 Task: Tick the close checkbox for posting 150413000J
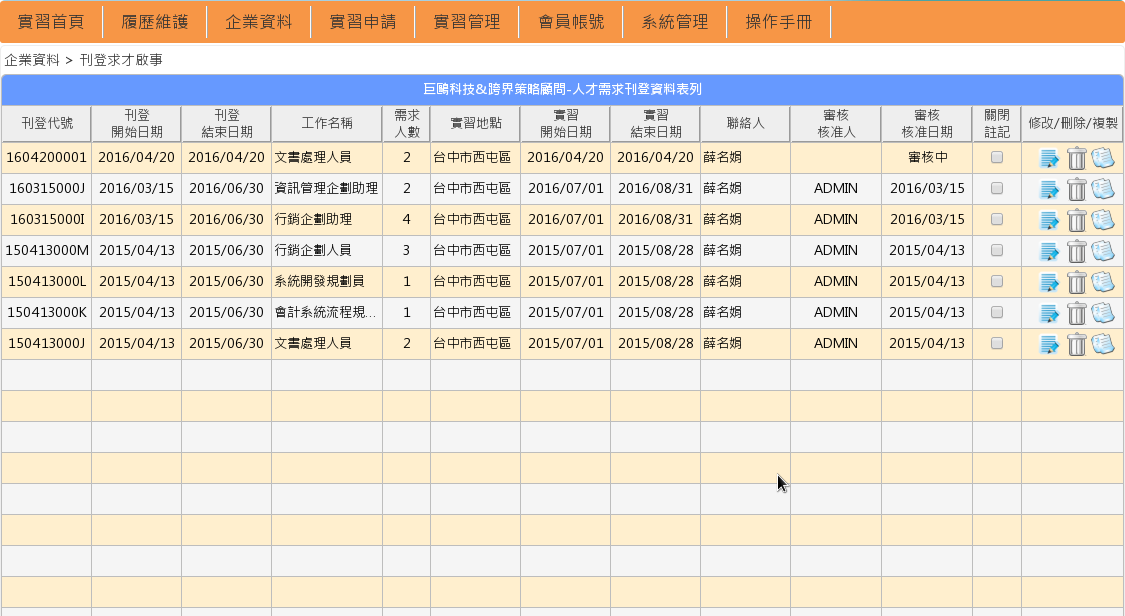997,343
